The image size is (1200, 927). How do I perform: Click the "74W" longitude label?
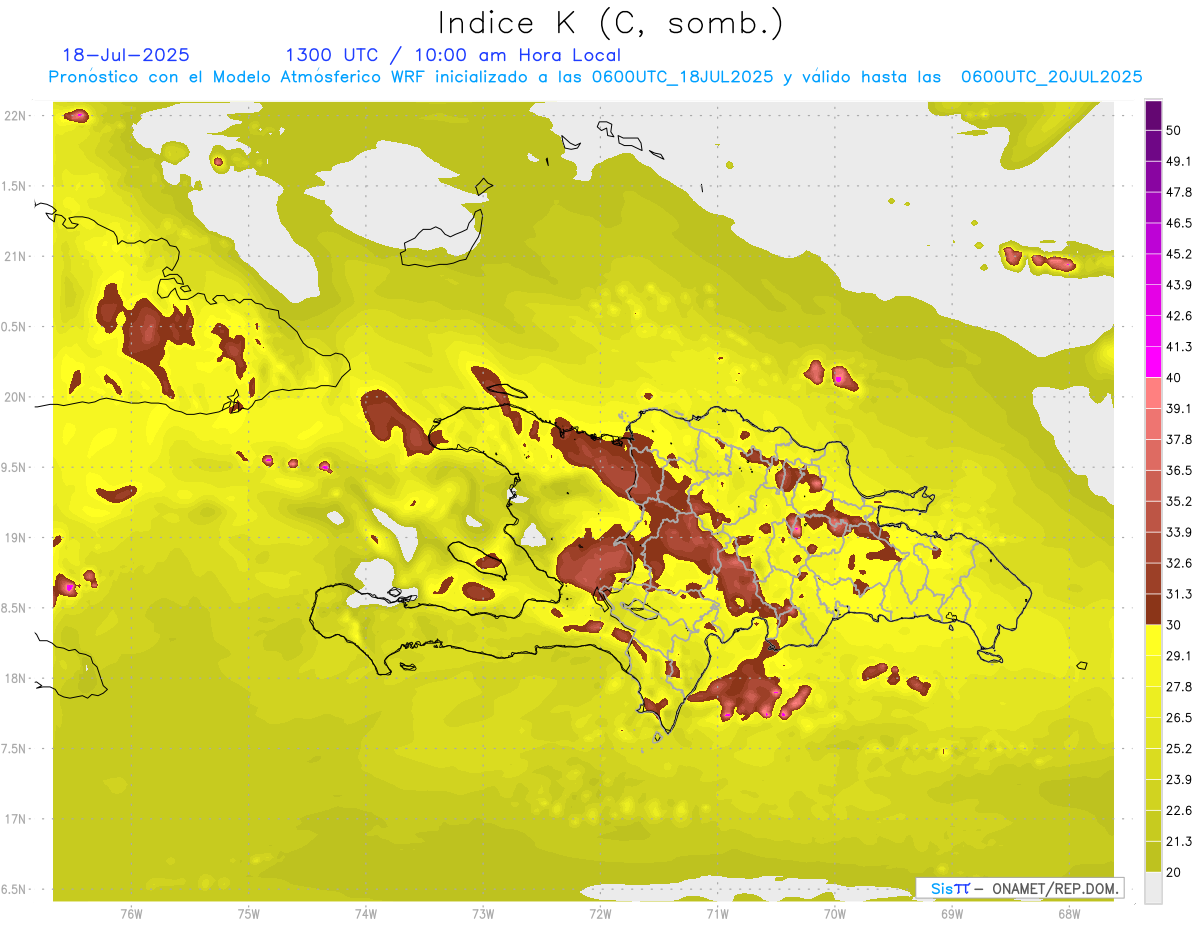point(365,913)
